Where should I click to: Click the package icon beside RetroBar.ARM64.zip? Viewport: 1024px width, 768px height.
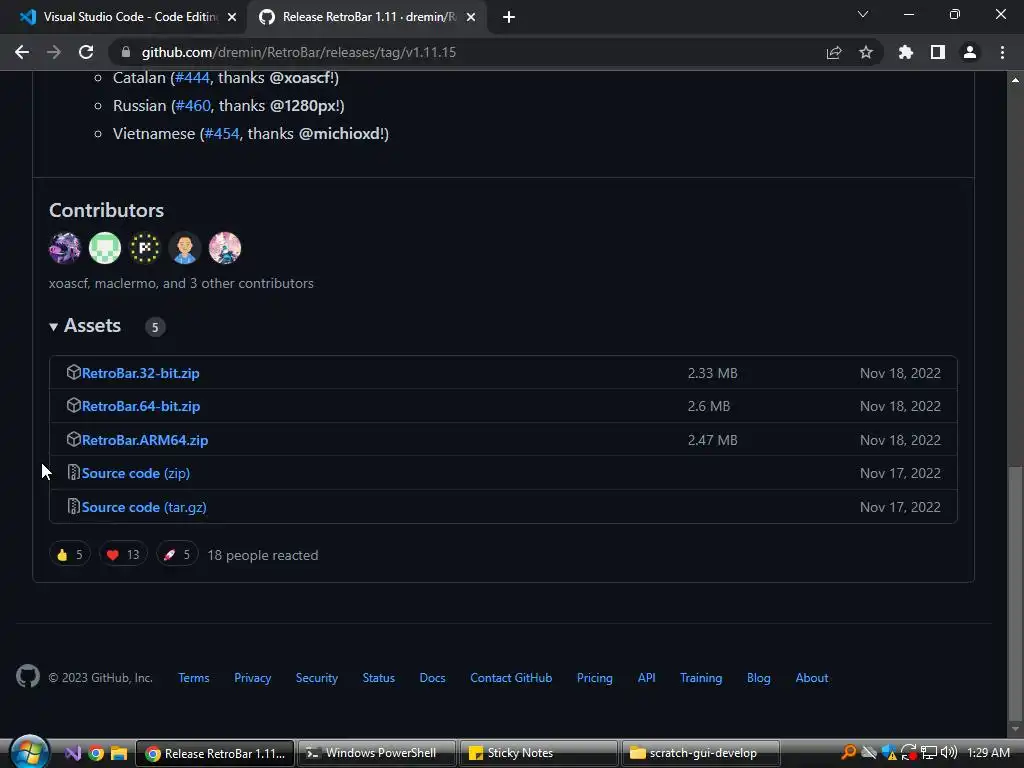[73, 439]
